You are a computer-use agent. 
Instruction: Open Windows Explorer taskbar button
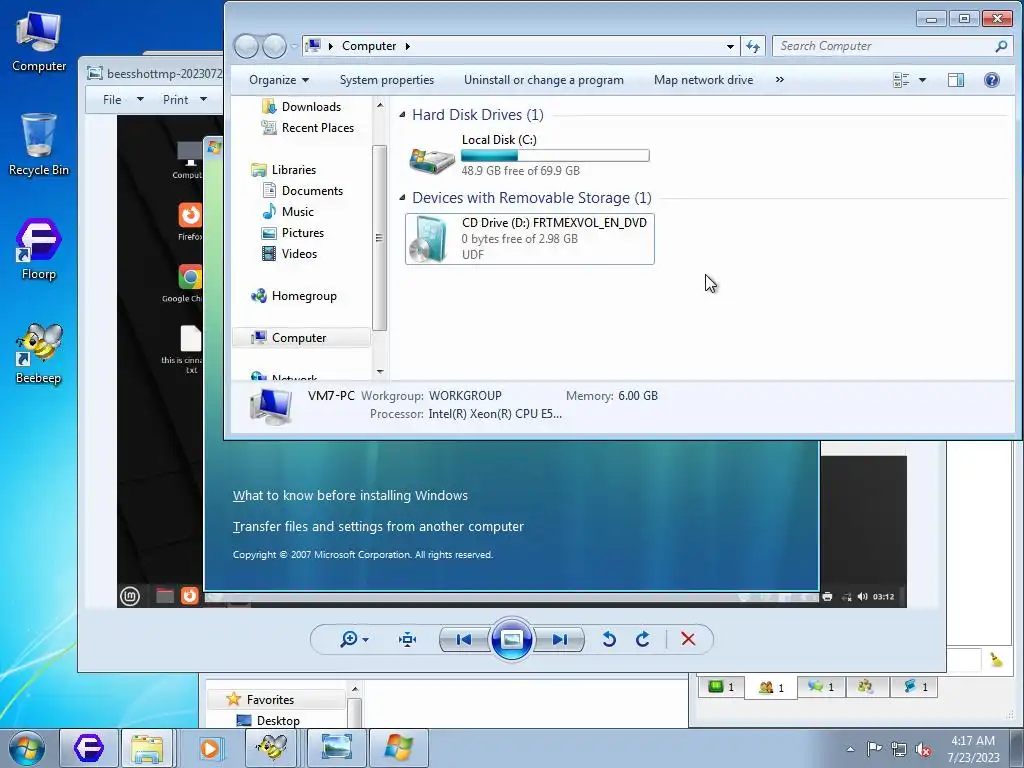[147, 748]
